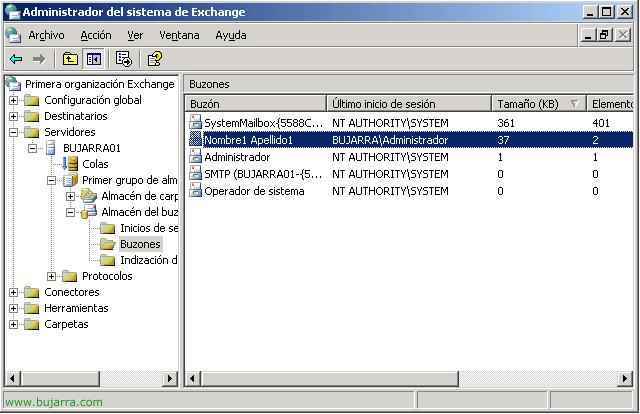Click the Up one level folder icon
640x414 pixels.
[x=70, y=59]
